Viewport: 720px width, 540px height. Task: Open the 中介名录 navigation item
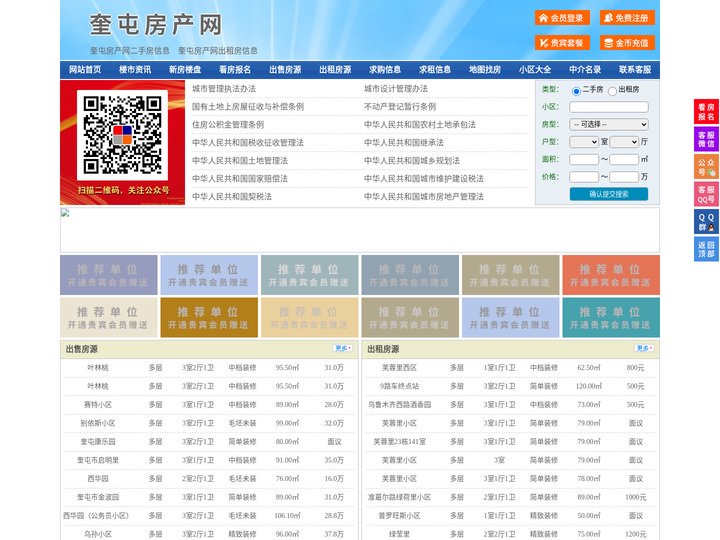tap(585, 70)
